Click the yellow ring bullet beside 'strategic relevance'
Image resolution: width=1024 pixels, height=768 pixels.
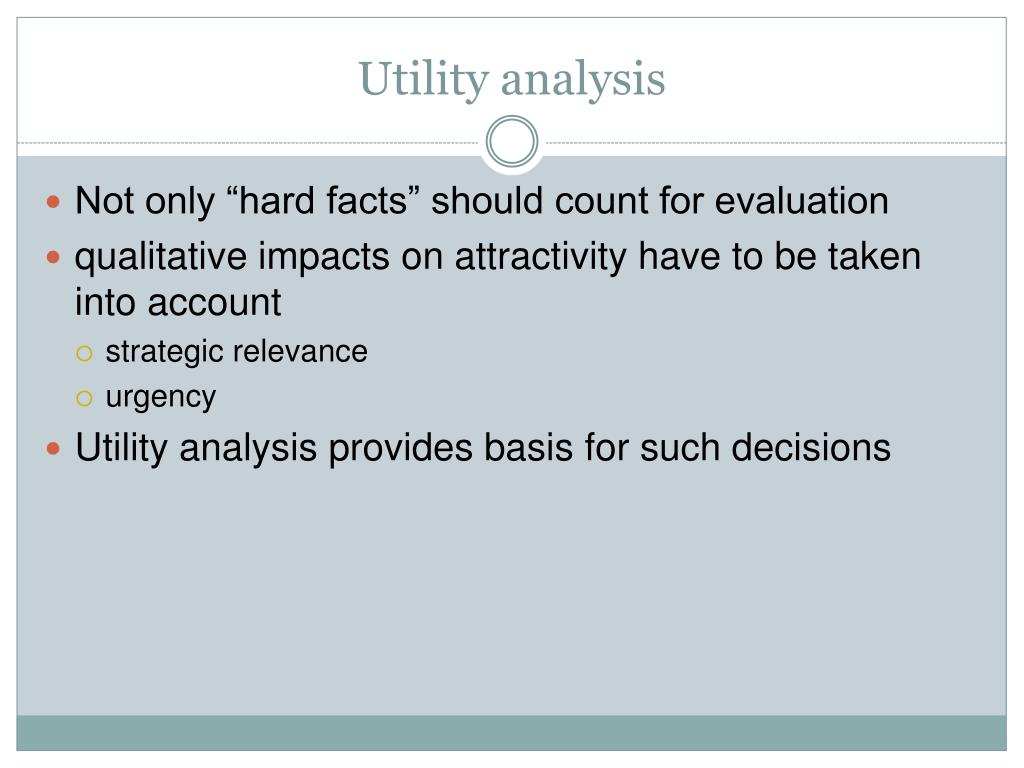tap(84, 354)
